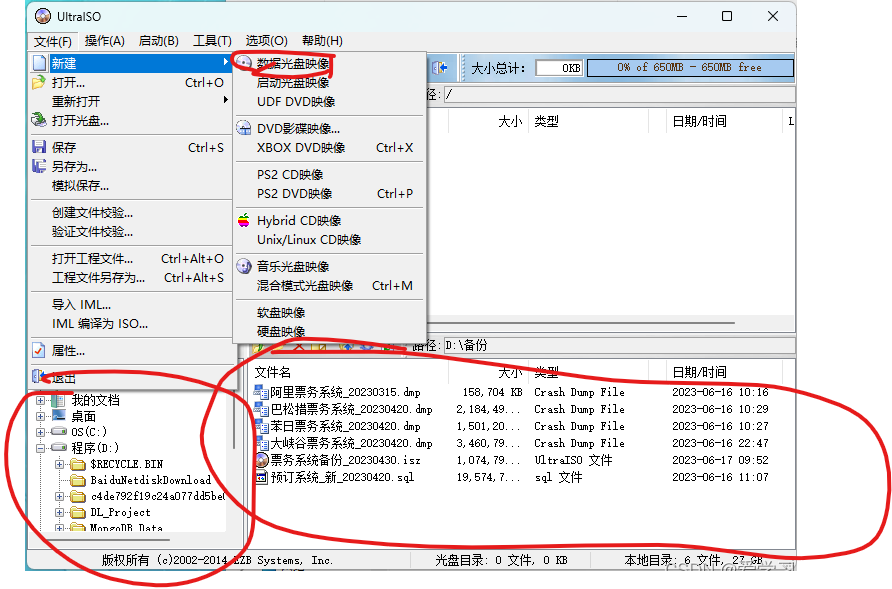892x589 pixels.
Task: Click the properties checkmark icon beside 属性...
Action: pos(39,350)
